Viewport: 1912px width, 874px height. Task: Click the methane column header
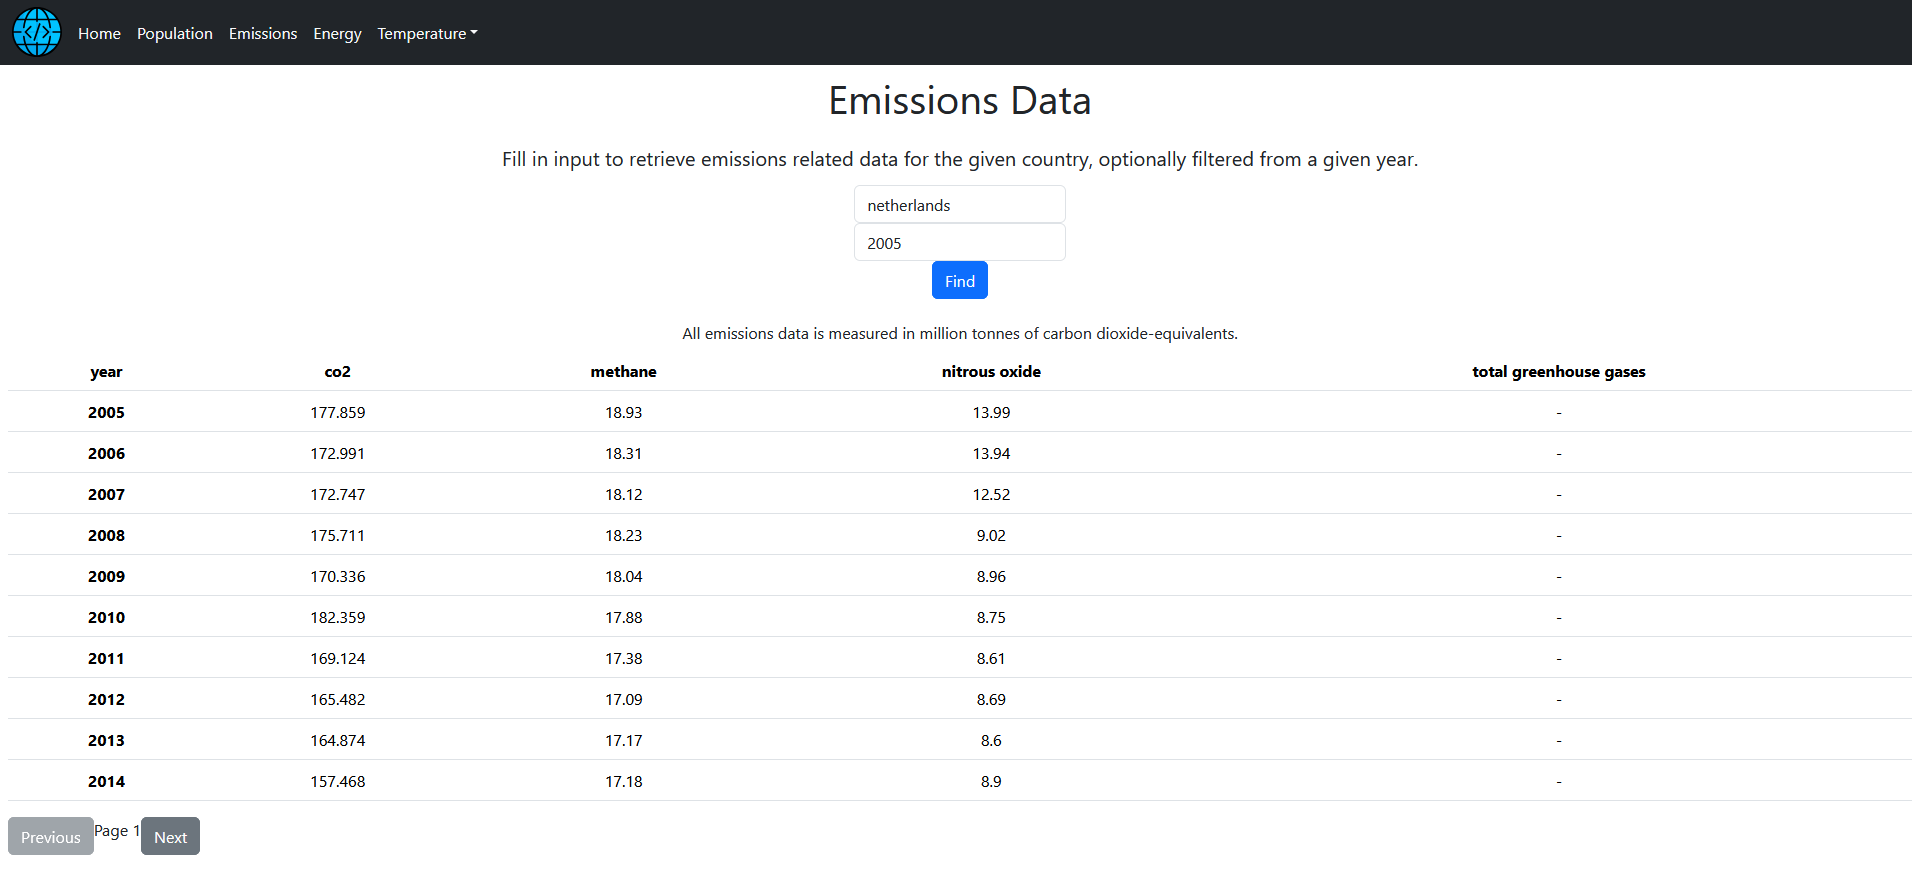pos(623,372)
